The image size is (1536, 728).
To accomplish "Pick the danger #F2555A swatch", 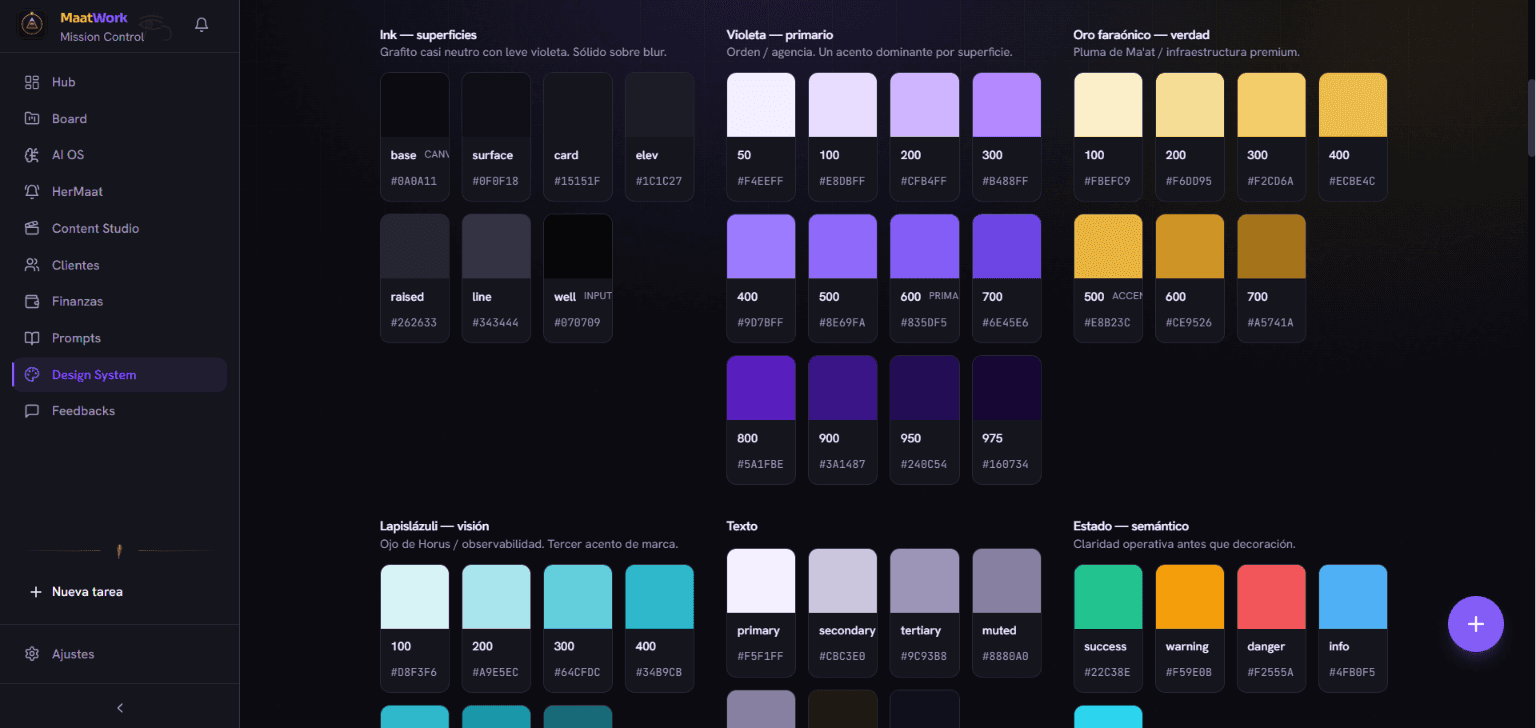I will pos(1272,629).
